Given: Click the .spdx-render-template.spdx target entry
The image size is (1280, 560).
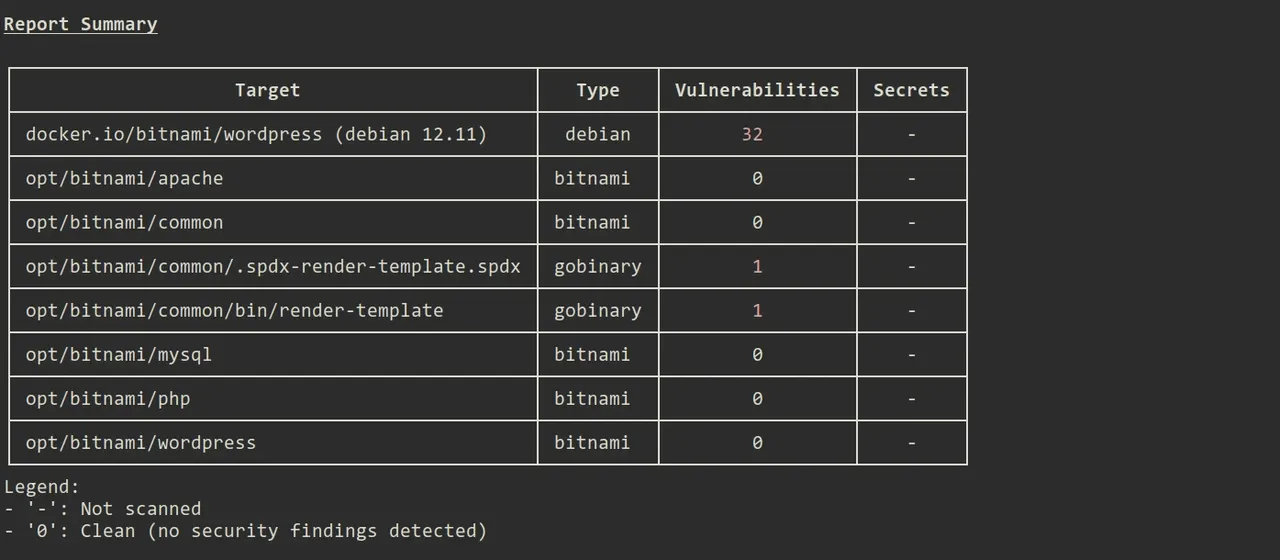Looking at the screenshot, I should pyautogui.click(x=272, y=266).
